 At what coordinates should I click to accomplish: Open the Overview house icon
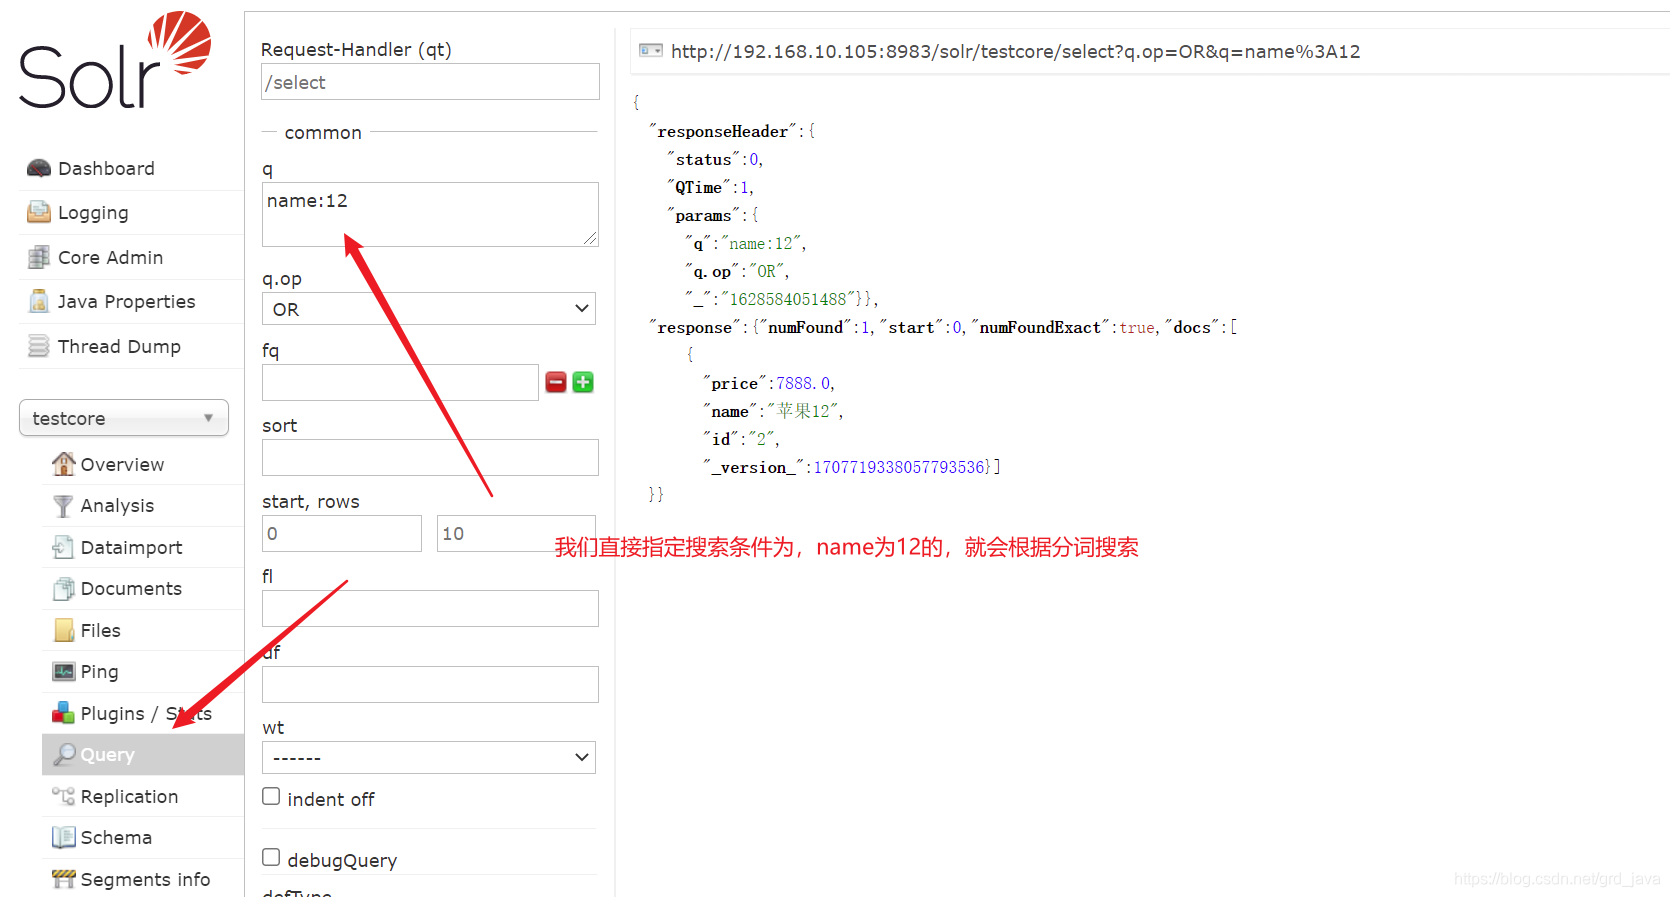[x=64, y=464]
